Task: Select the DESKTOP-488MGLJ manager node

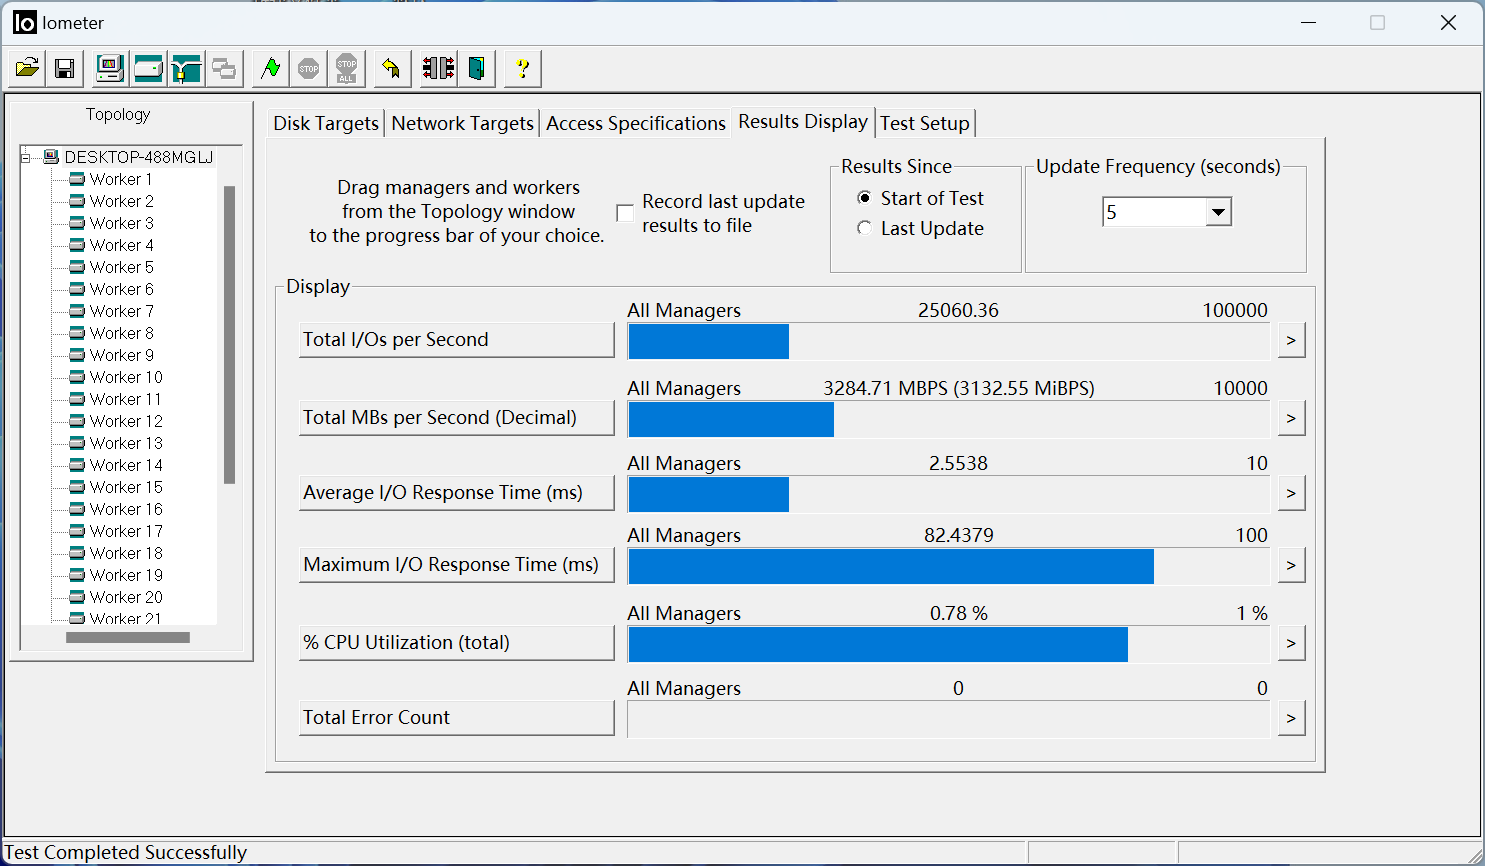Action: [x=138, y=157]
